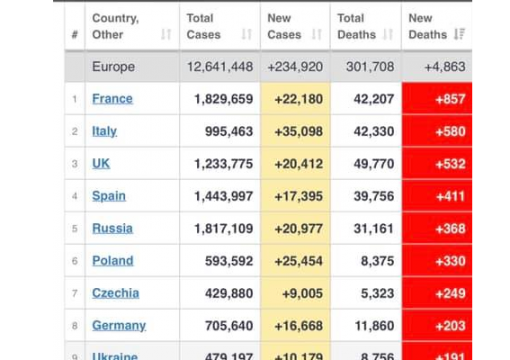Open the Russia country link
The width and height of the screenshot is (510, 360).
pos(112,228)
